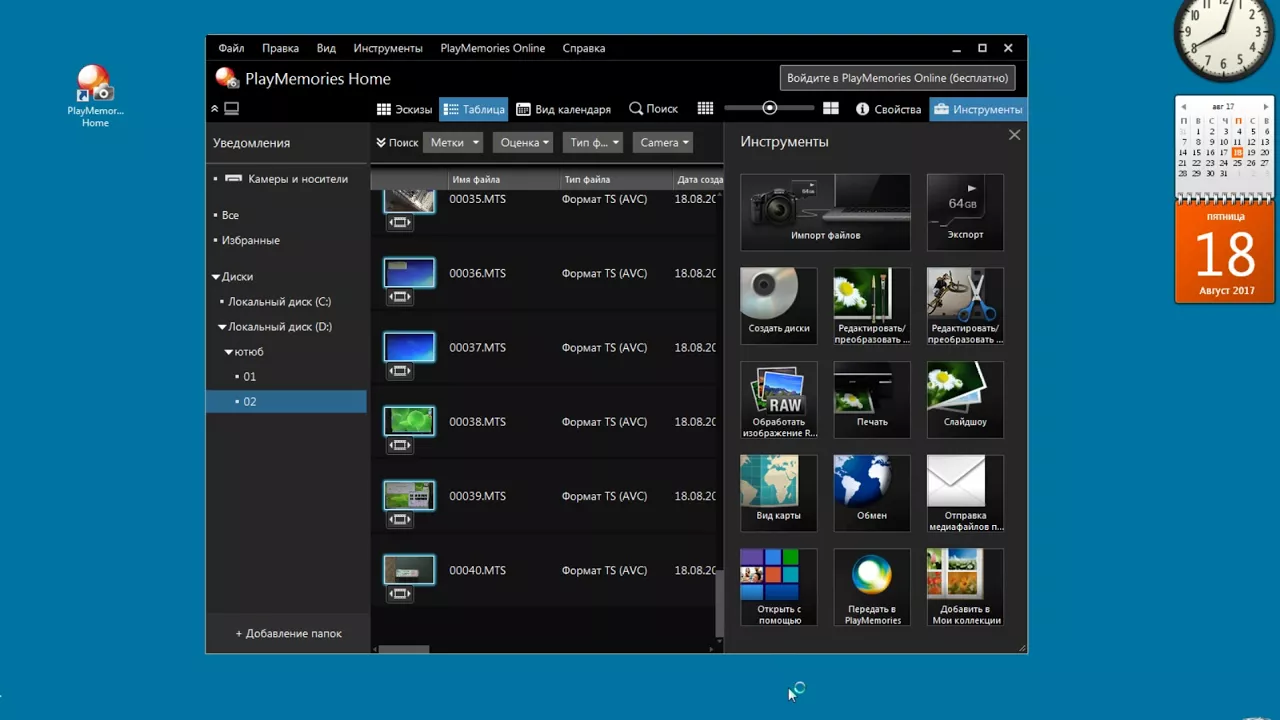Open the Search function in the toolbar

[x=653, y=109]
